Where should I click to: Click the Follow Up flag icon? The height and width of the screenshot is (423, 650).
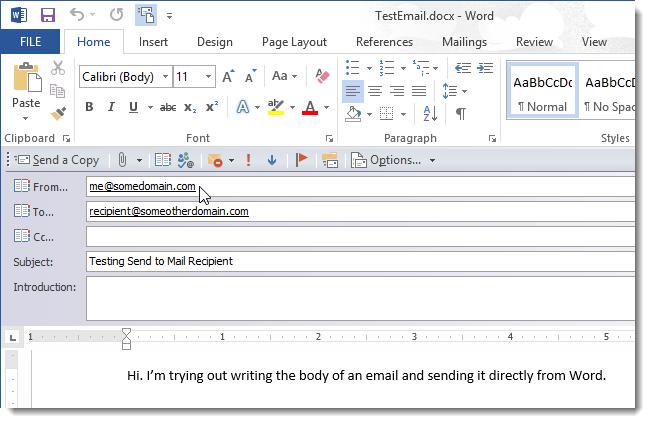(301, 159)
